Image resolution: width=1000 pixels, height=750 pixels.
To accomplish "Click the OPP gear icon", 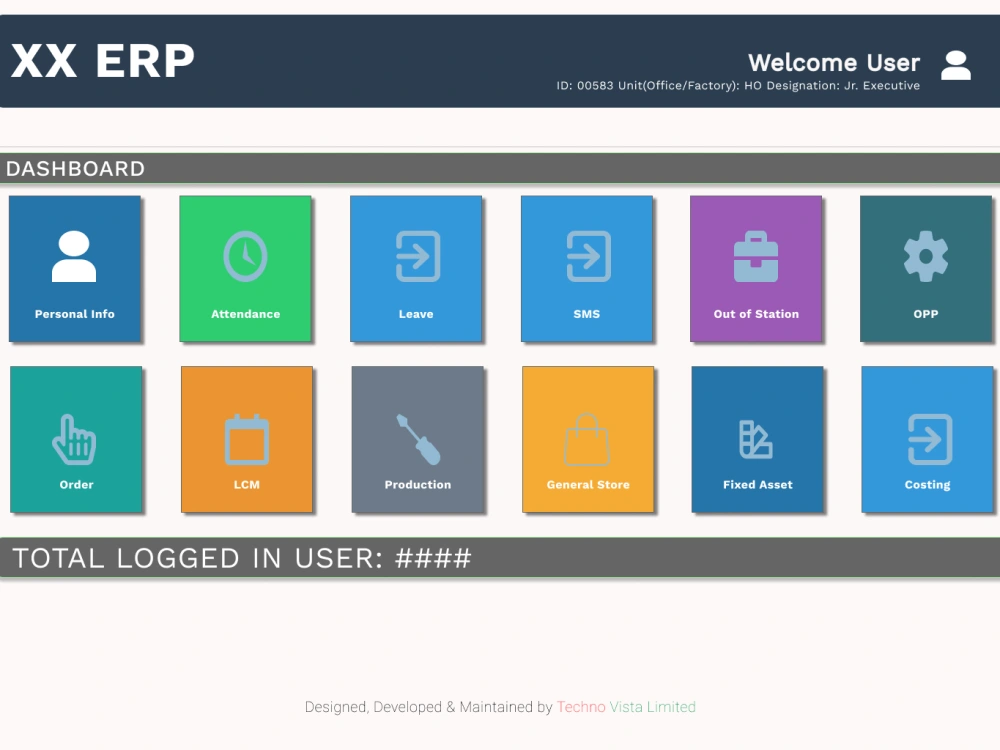I will tap(925, 256).
